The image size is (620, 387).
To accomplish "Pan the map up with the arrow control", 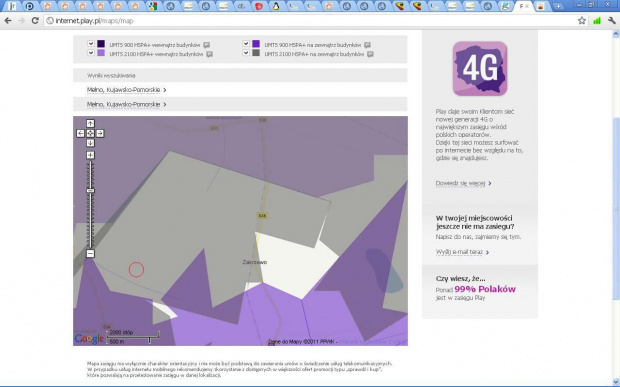I will point(90,123).
